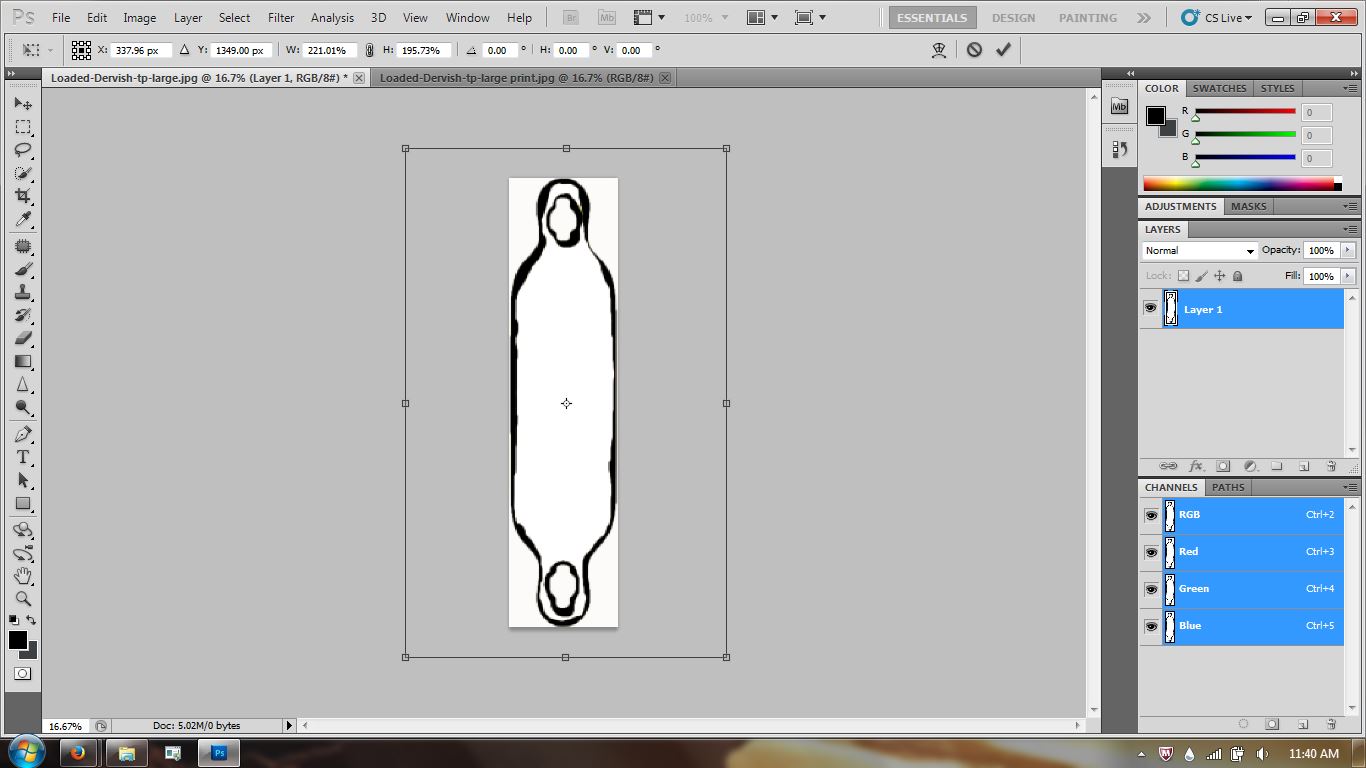Hide Layer 1 visibility

pos(1151,308)
